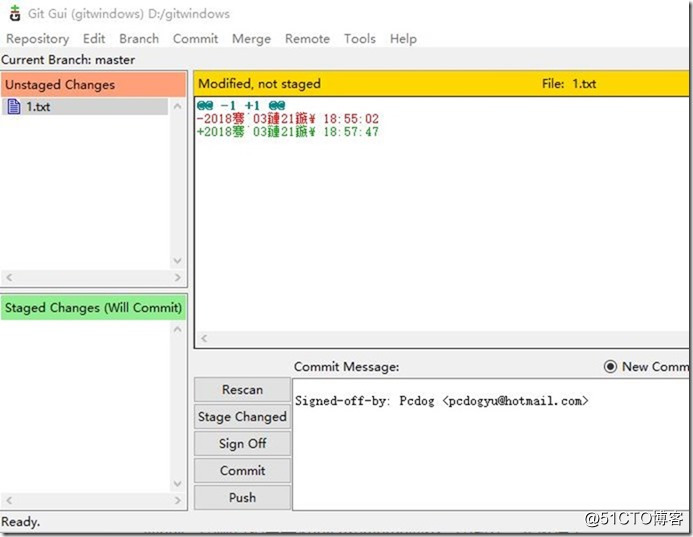This screenshot has width=693, height=537.
Task: Open the Merge menu
Action: click(x=251, y=39)
